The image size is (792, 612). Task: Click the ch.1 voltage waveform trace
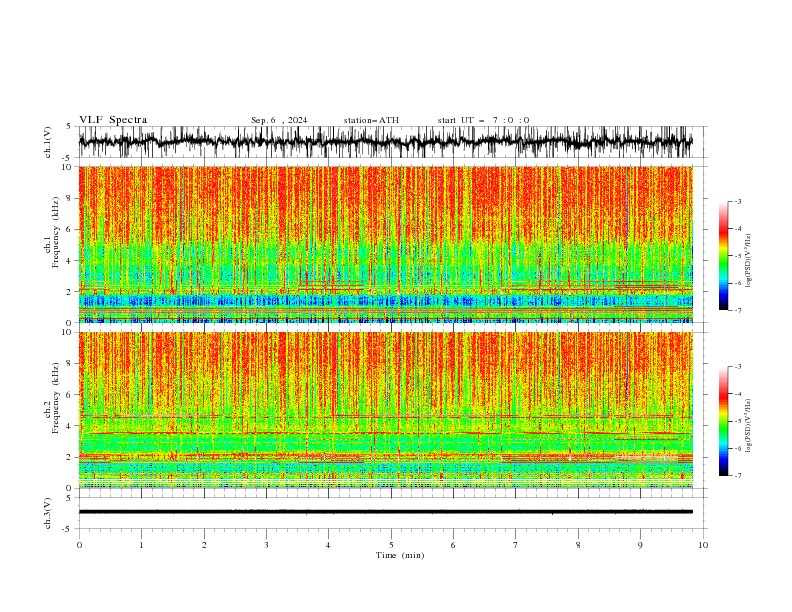click(x=386, y=142)
